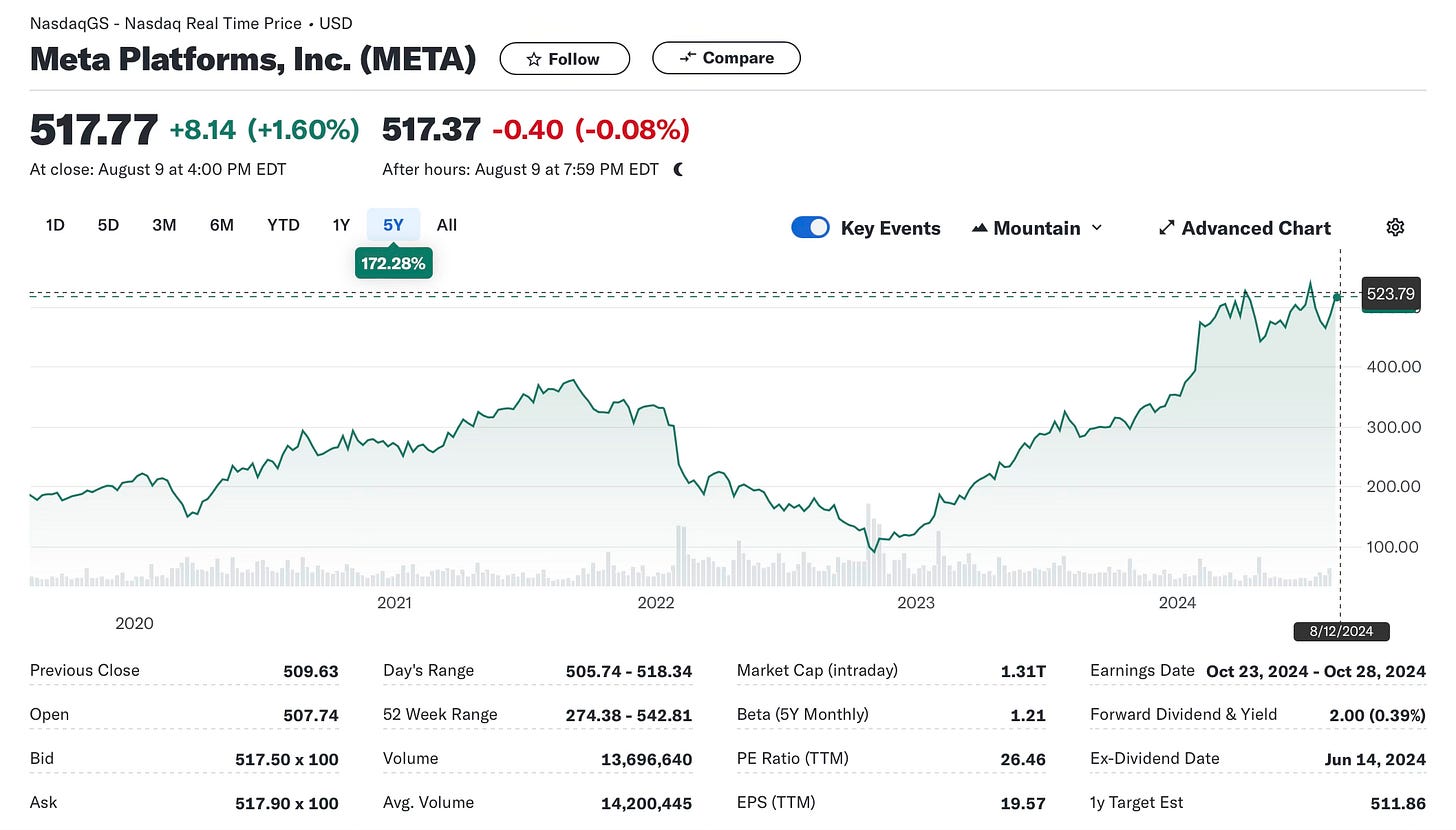Toggle the Key Events switch
1456x830 pixels.
(x=810, y=227)
